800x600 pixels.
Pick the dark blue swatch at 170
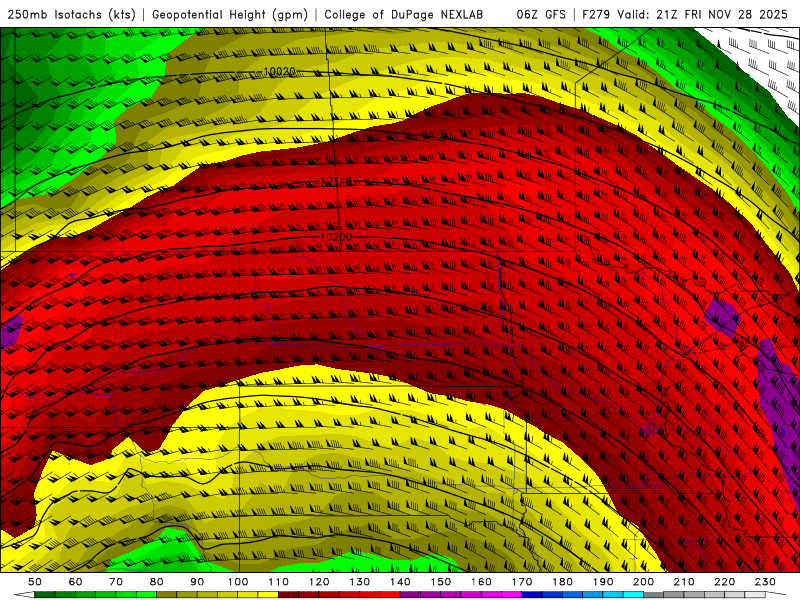pos(532,595)
